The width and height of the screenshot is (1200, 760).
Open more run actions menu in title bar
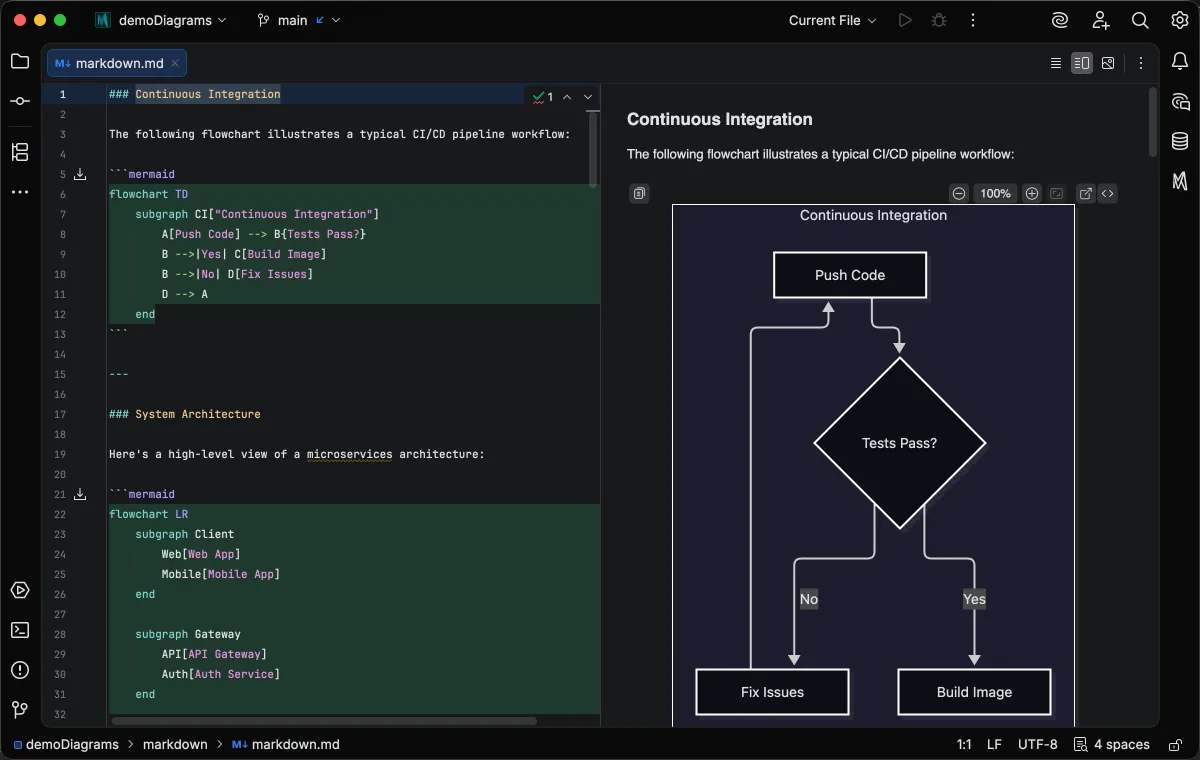coord(973,20)
